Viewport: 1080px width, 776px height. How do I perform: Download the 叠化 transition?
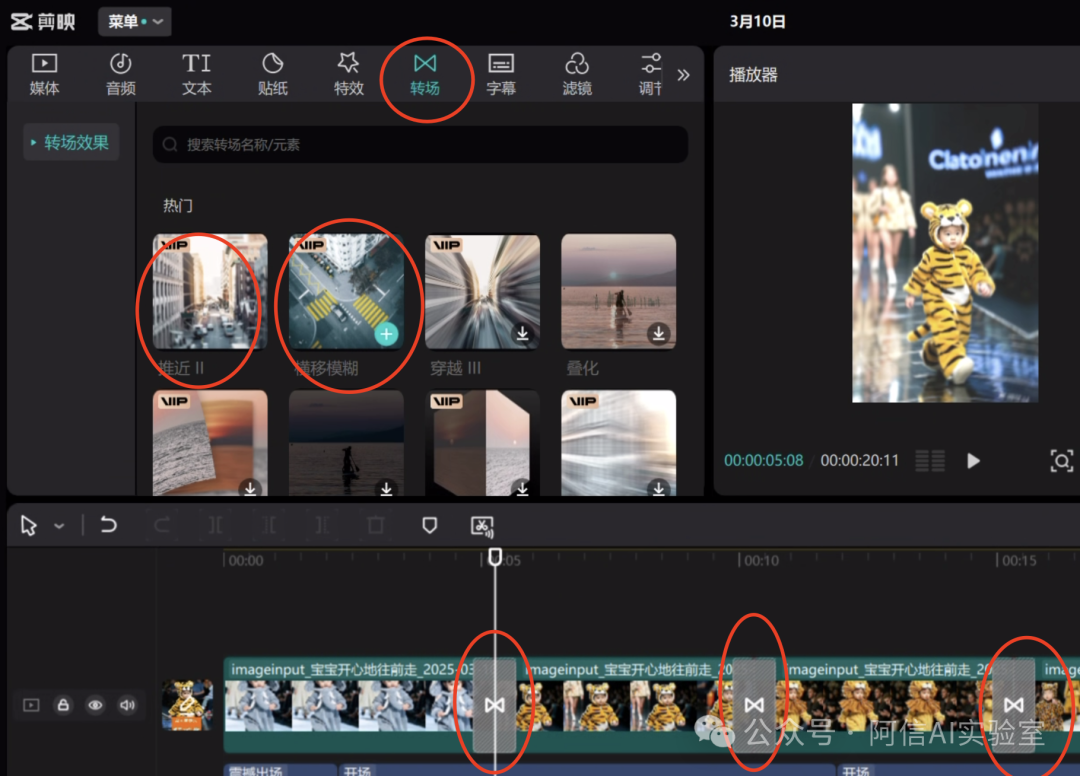pos(658,334)
